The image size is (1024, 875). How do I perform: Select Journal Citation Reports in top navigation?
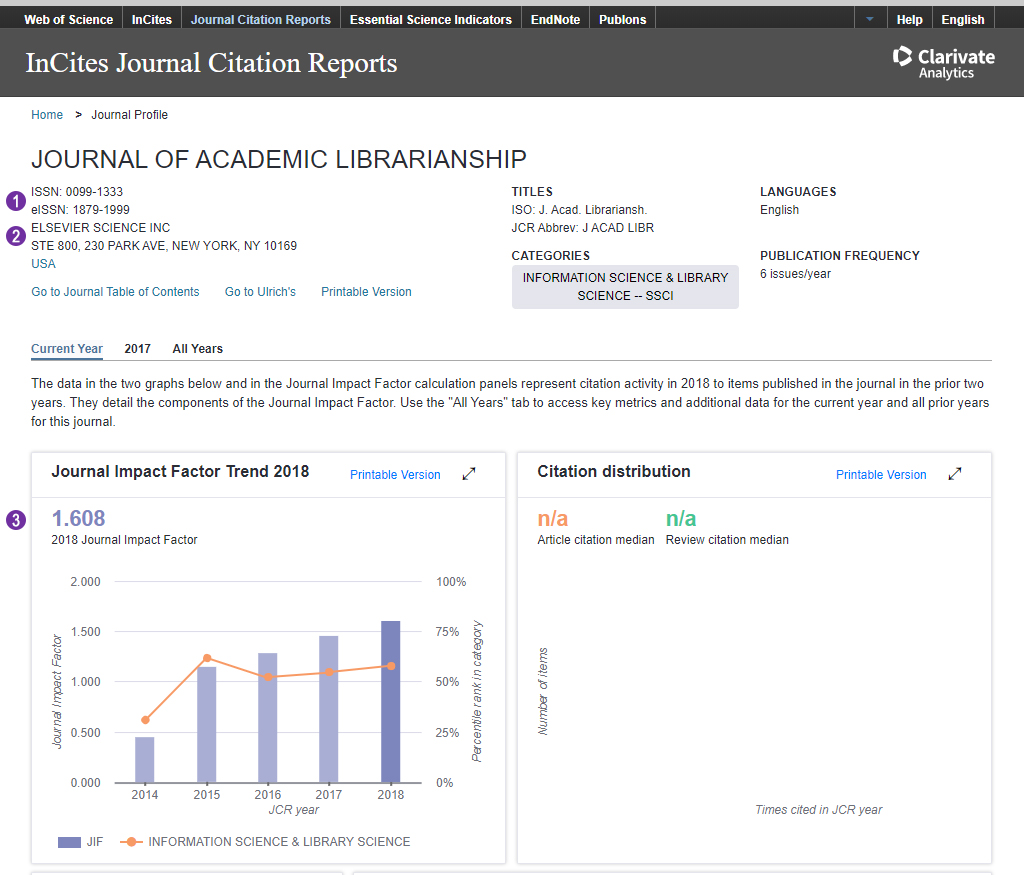(x=261, y=20)
